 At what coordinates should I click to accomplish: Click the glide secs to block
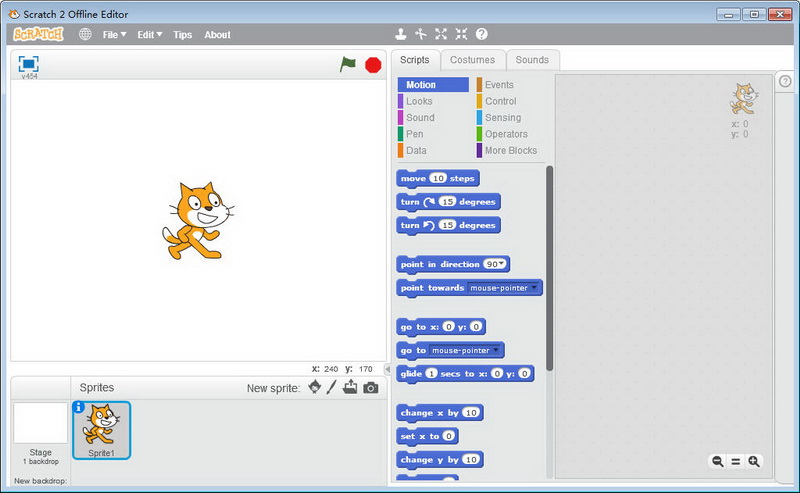click(465, 374)
